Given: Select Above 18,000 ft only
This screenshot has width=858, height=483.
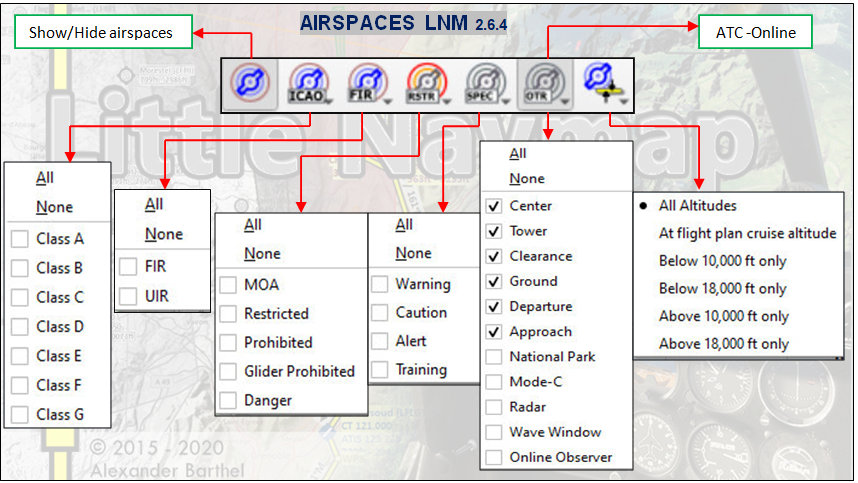Looking at the screenshot, I should click(x=723, y=344).
